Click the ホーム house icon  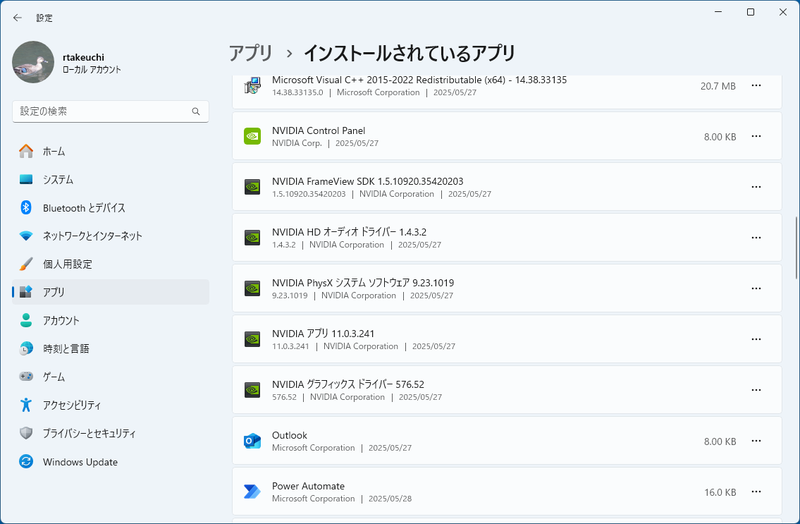point(26,151)
